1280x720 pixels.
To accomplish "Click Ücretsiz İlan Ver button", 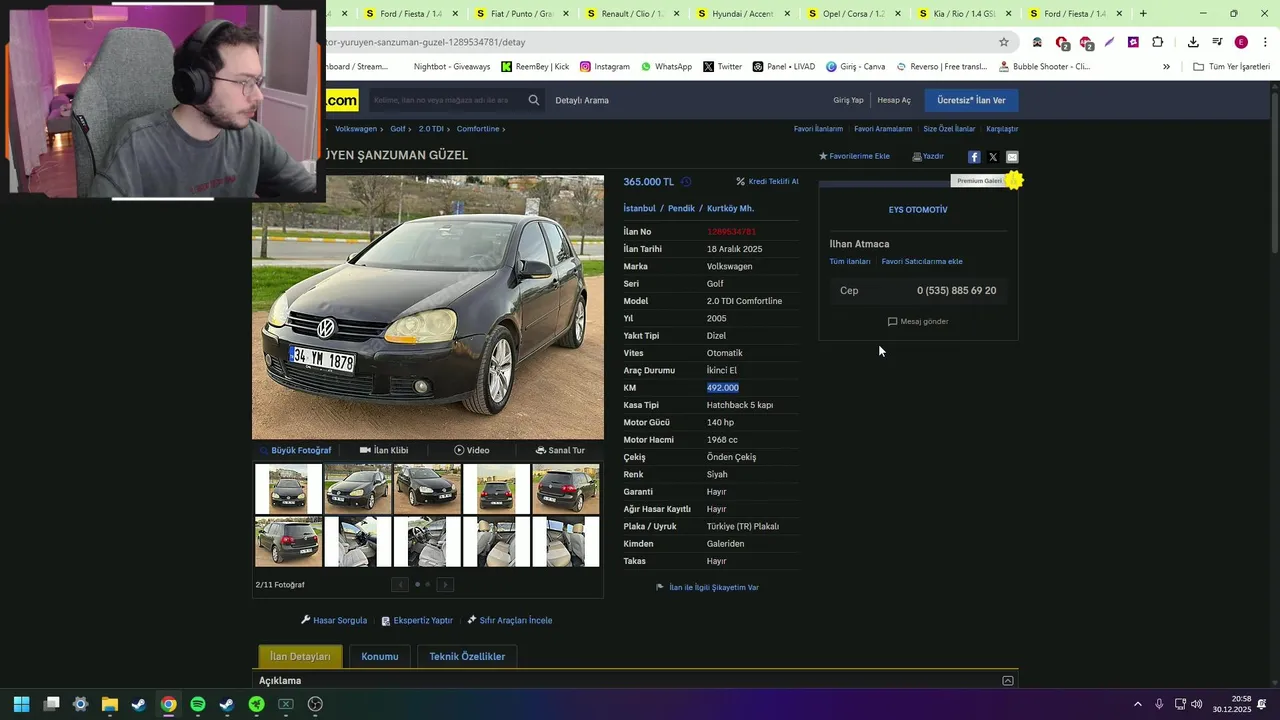I will 971,100.
